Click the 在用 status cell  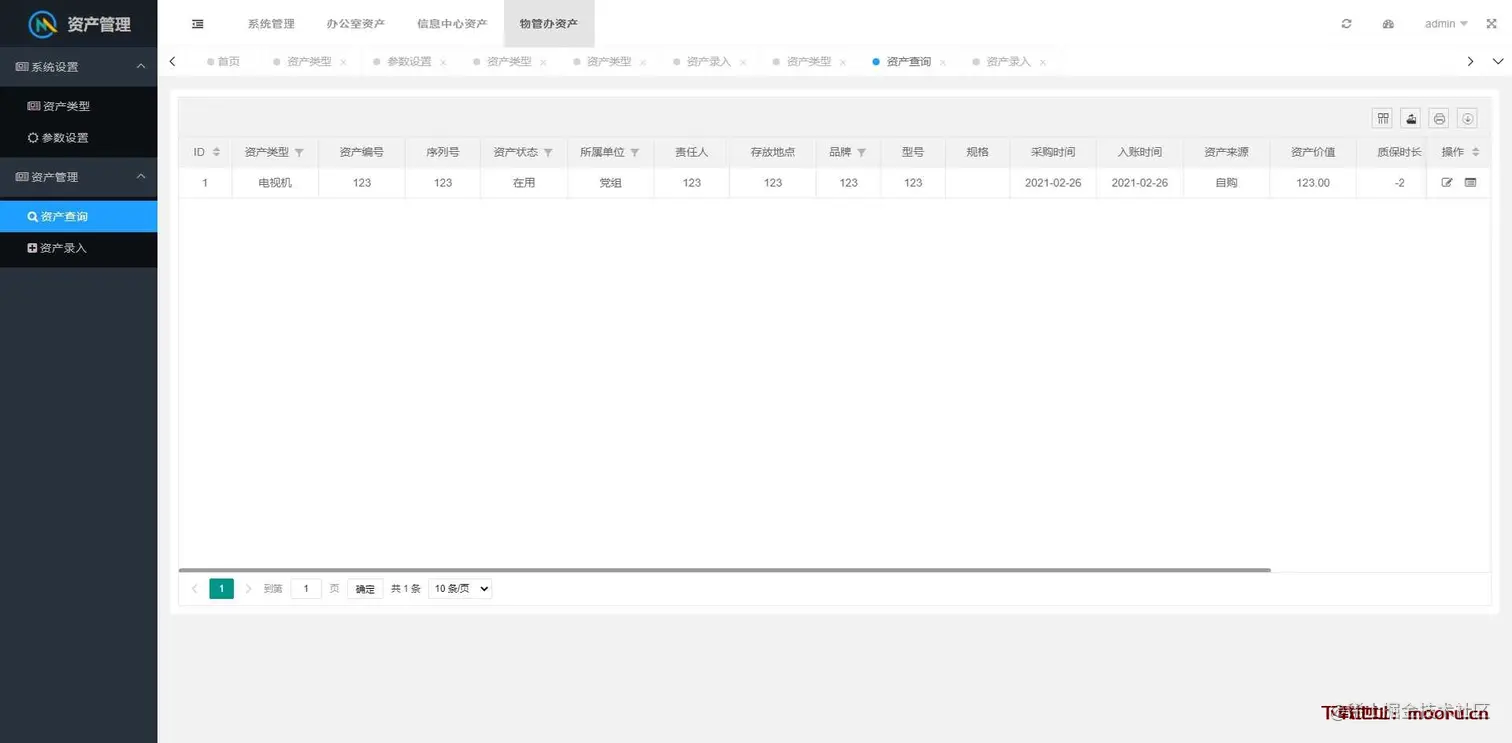[x=524, y=183]
